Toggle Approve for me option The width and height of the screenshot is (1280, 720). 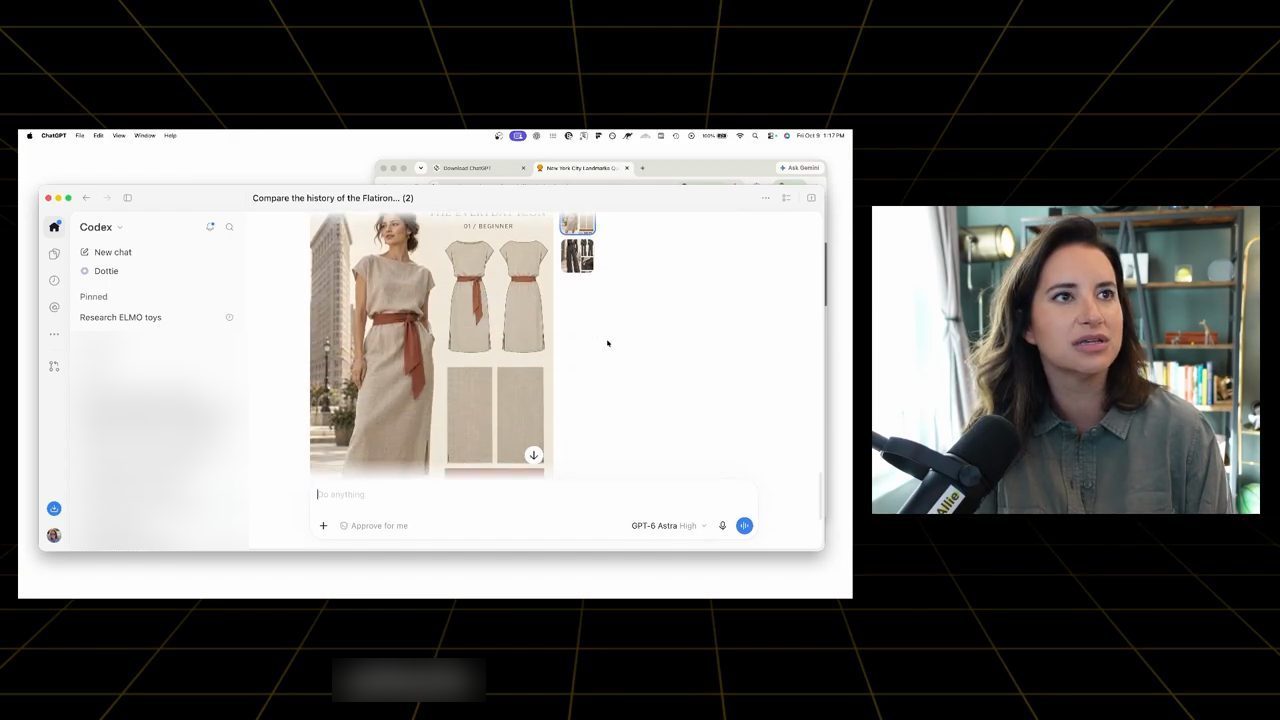373,525
